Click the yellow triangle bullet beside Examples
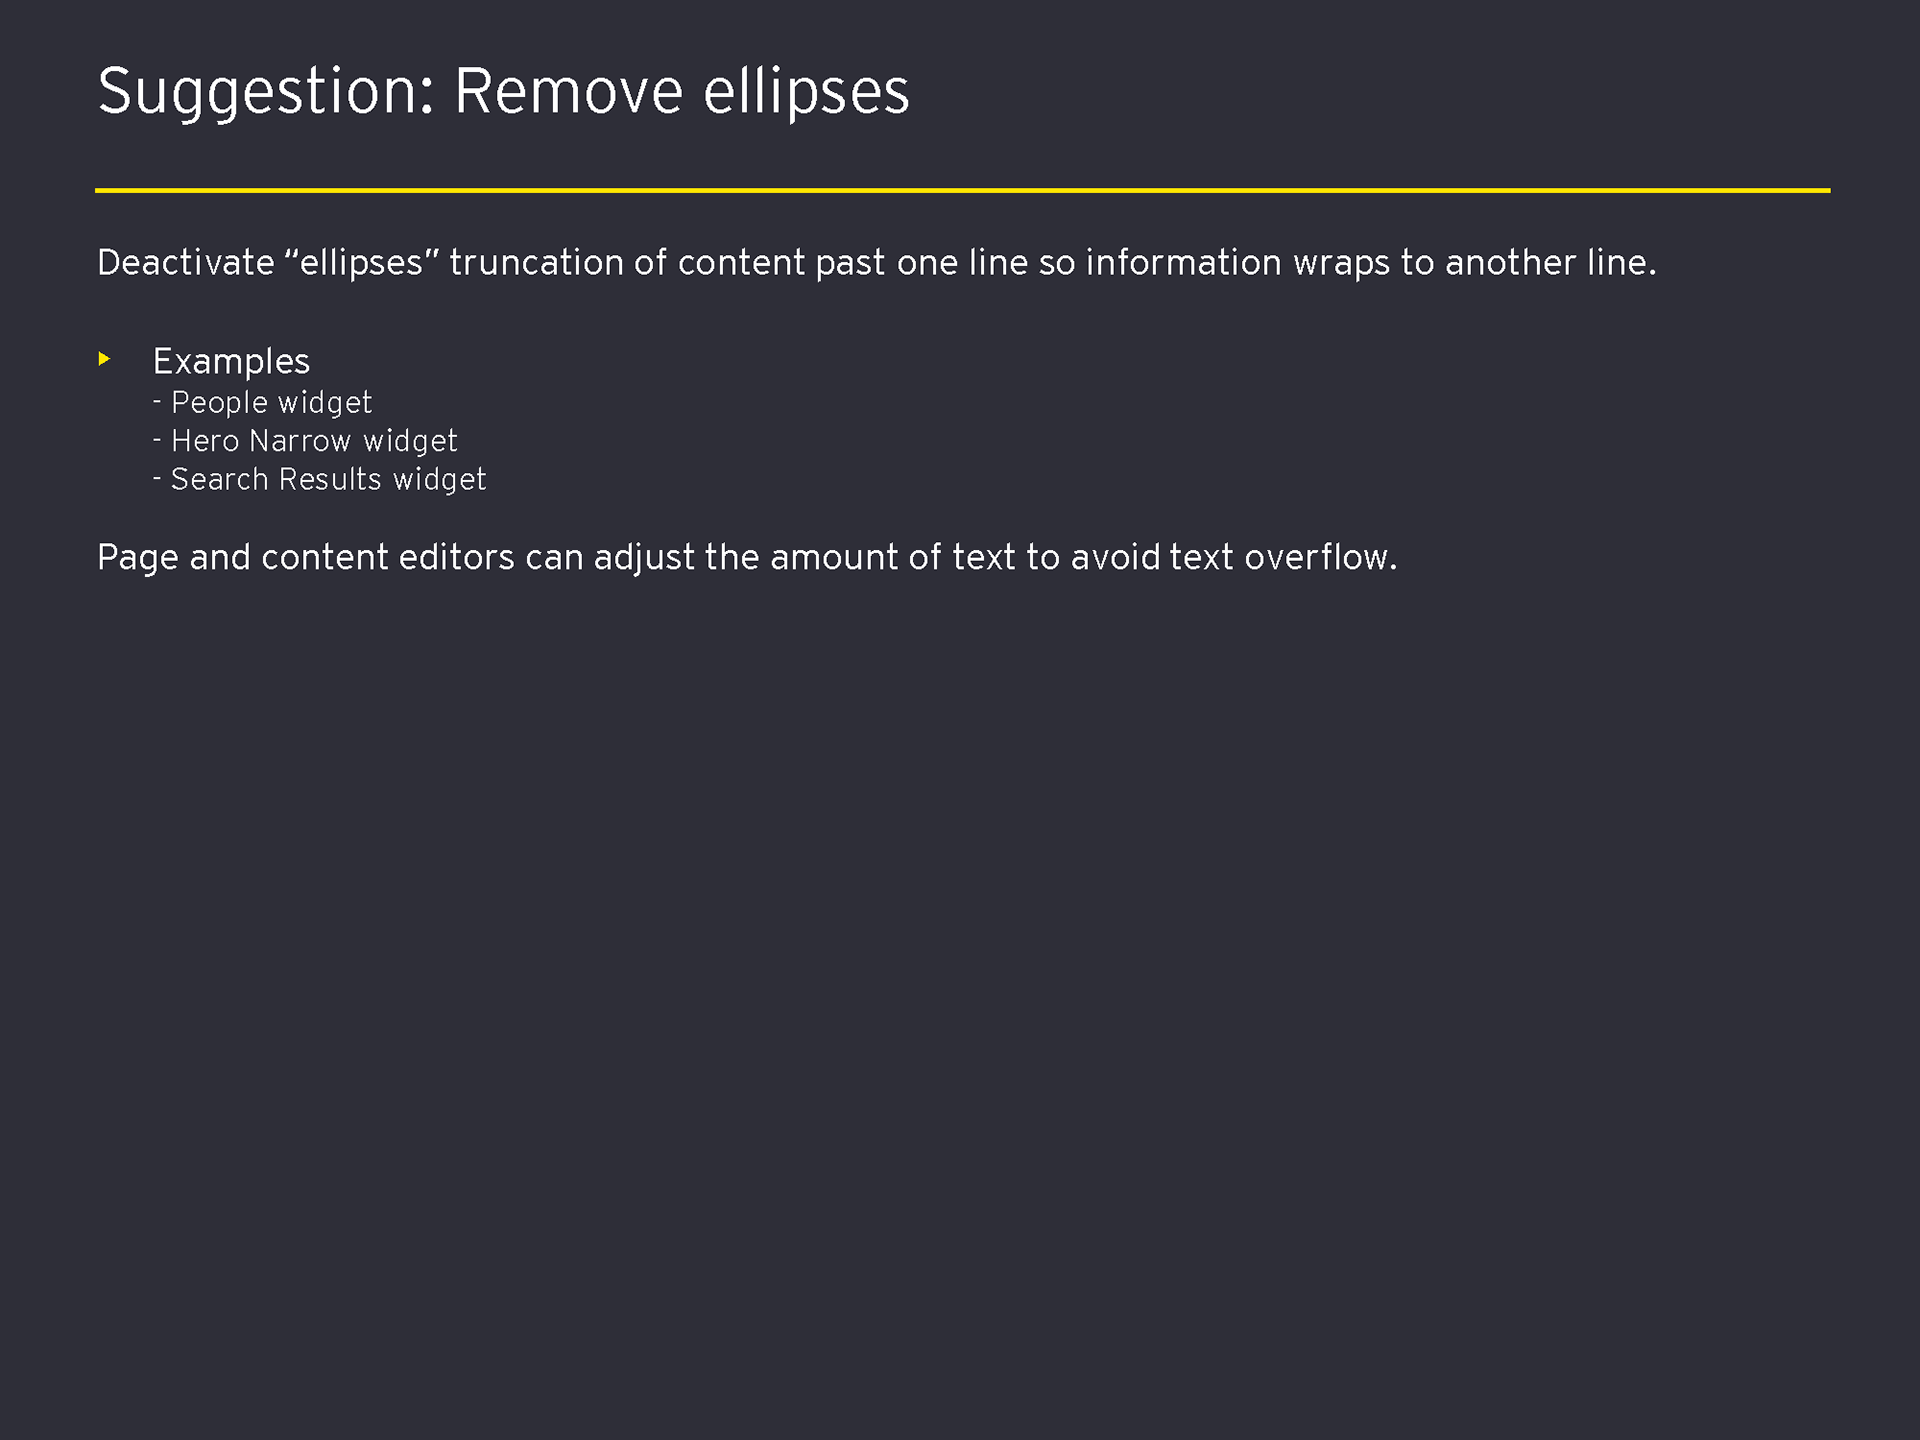Image resolution: width=1920 pixels, height=1440 pixels. [x=104, y=358]
